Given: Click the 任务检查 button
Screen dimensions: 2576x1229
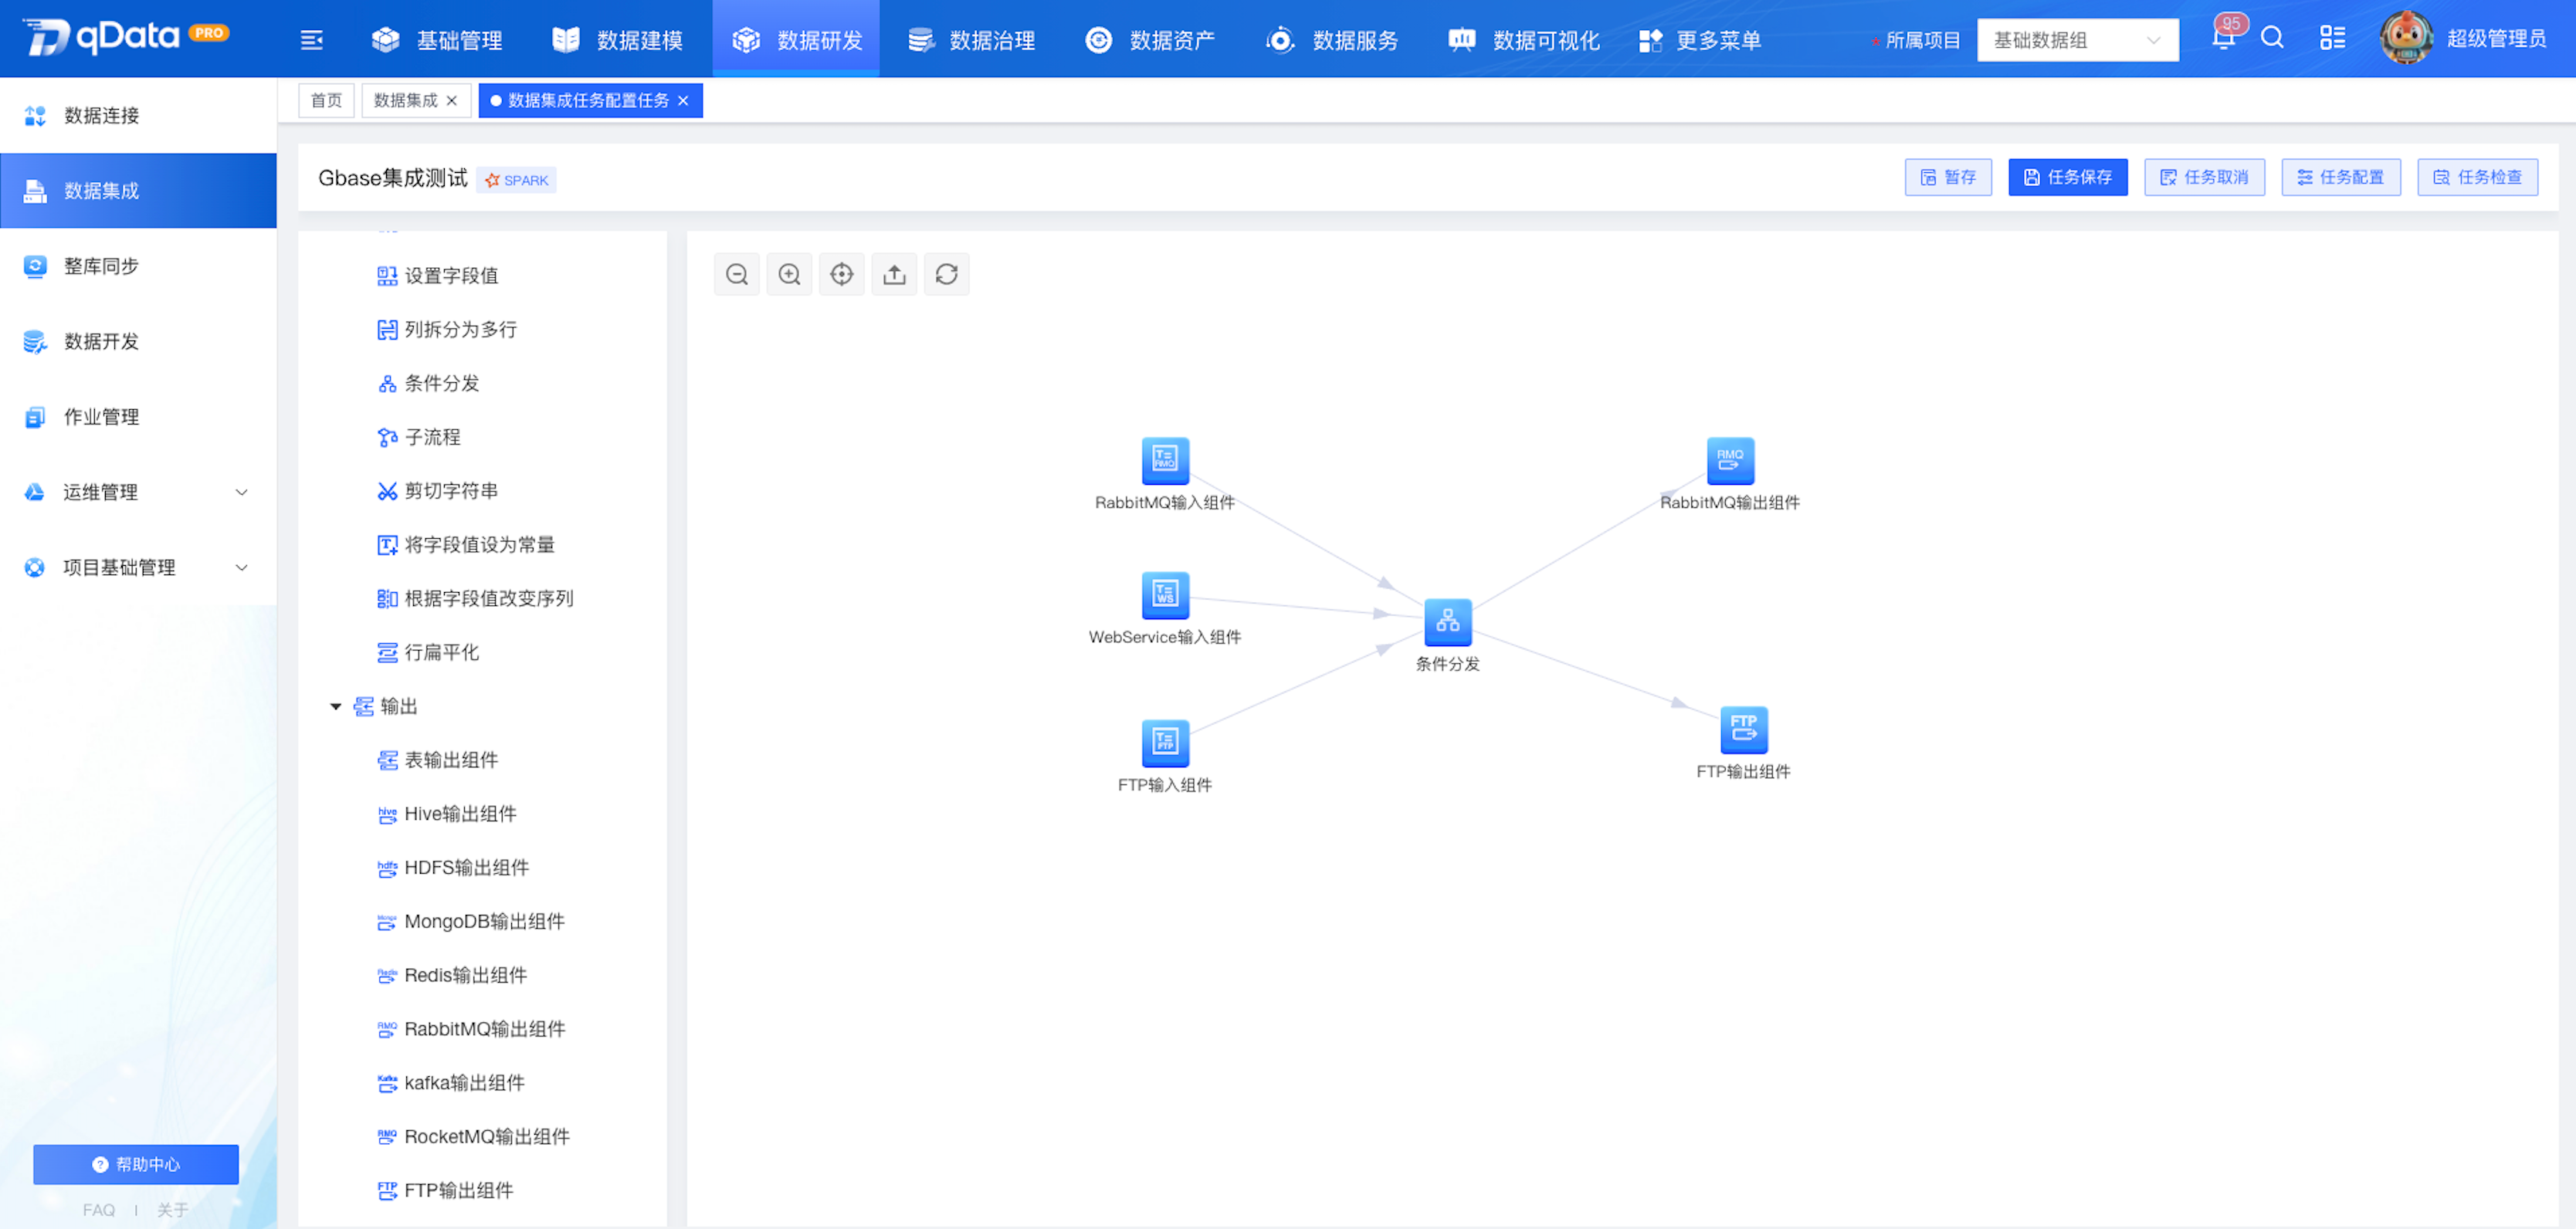Looking at the screenshot, I should pos(2477,177).
